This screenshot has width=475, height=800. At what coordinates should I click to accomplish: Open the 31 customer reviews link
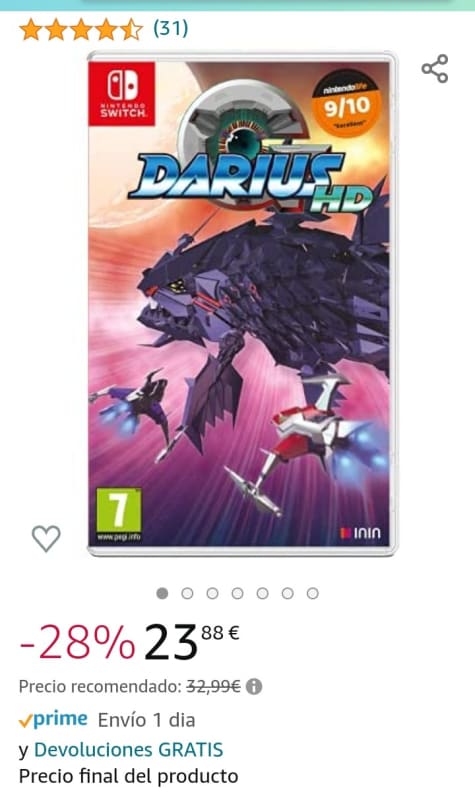pyautogui.click(x=170, y=28)
